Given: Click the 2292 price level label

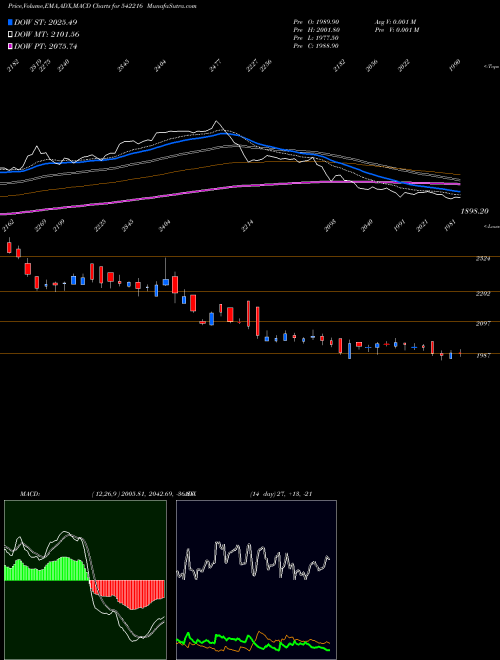Looking at the screenshot, I should point(483,294).
